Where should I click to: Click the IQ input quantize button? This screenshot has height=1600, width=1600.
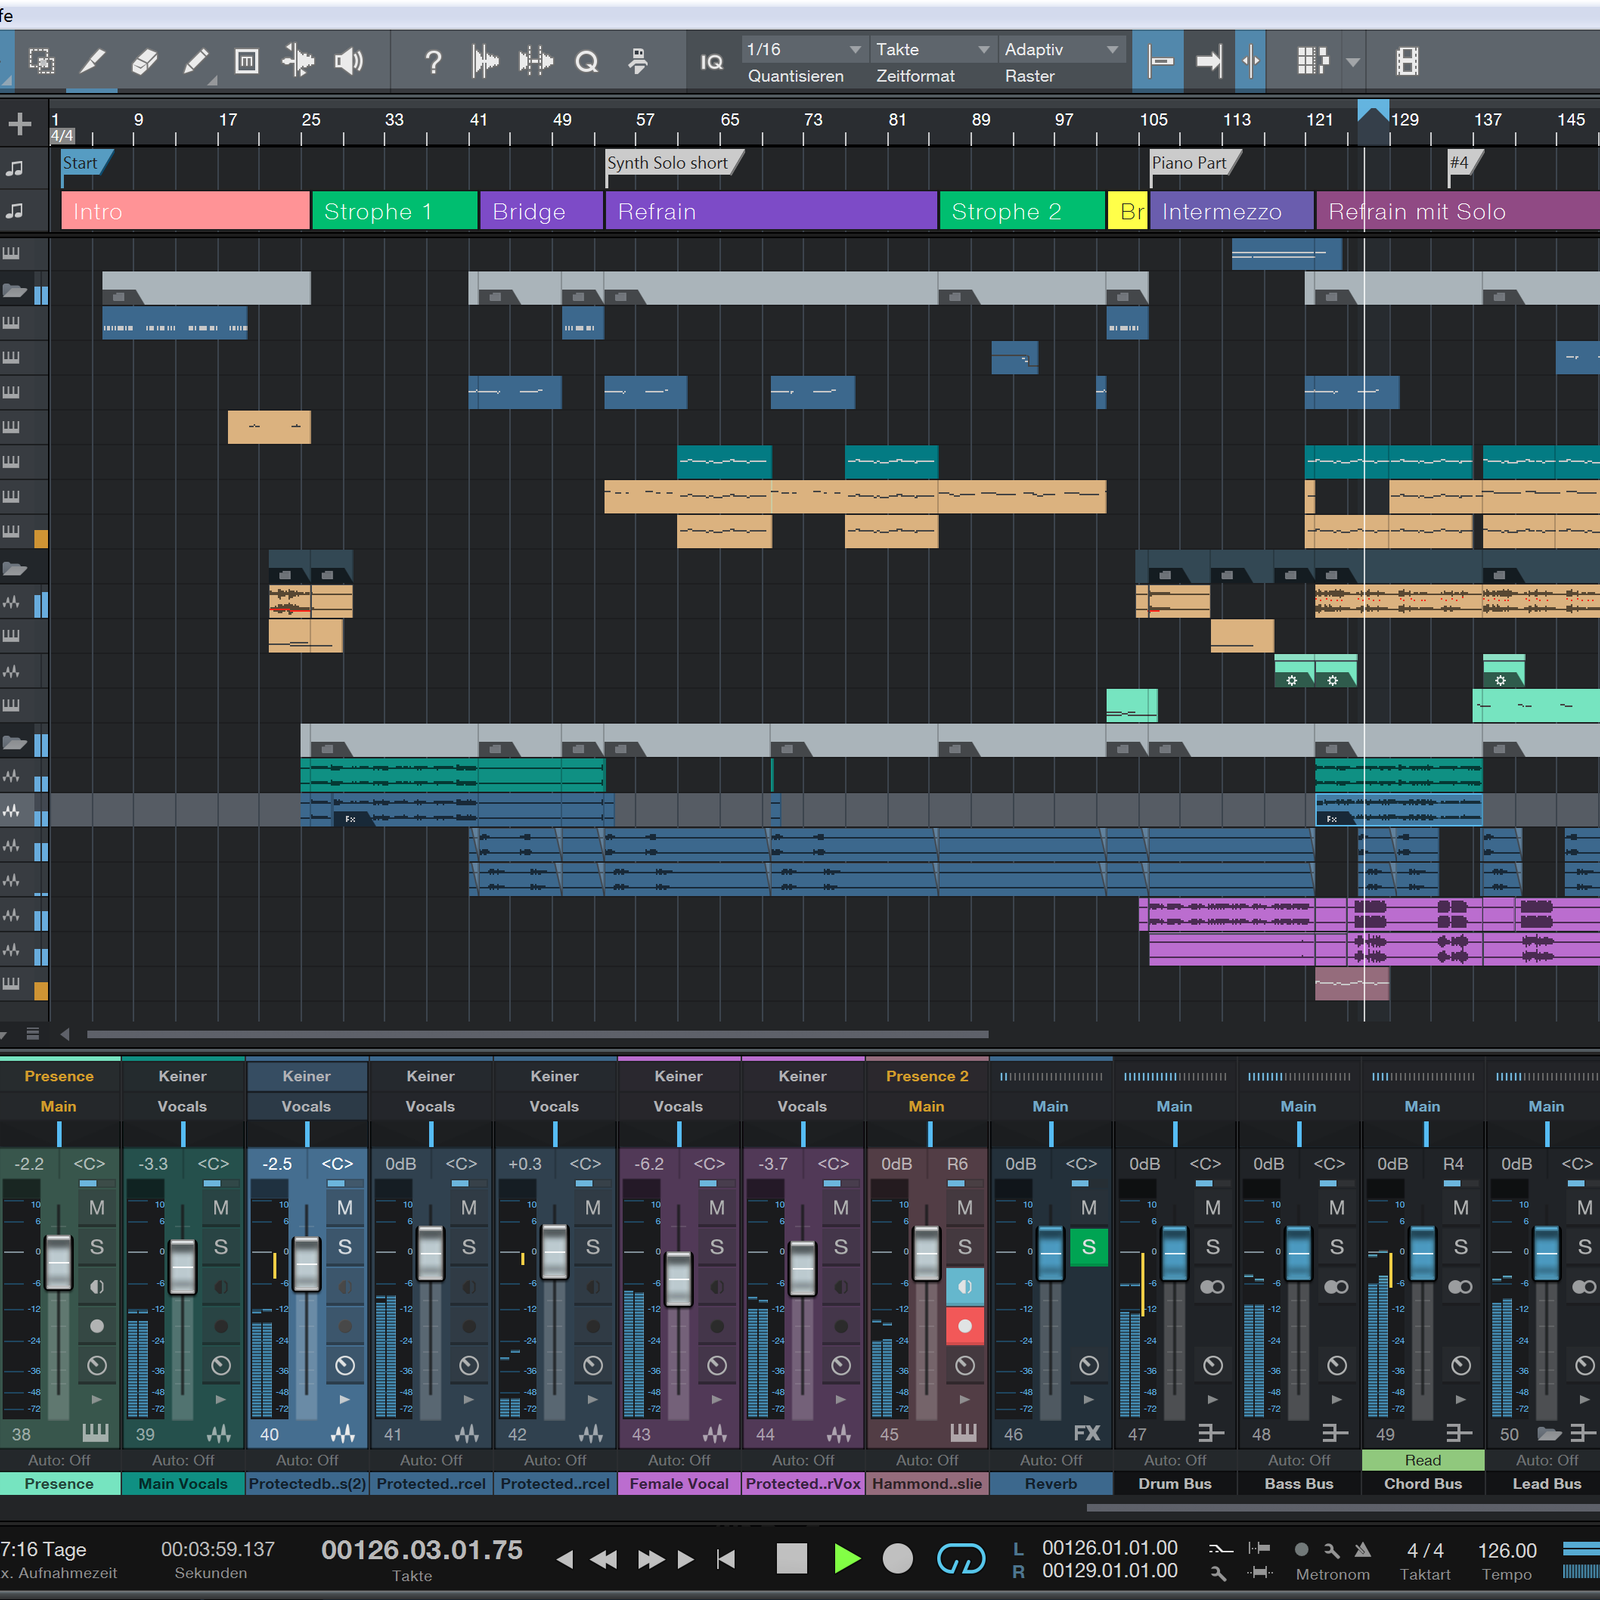coord(711,62)
